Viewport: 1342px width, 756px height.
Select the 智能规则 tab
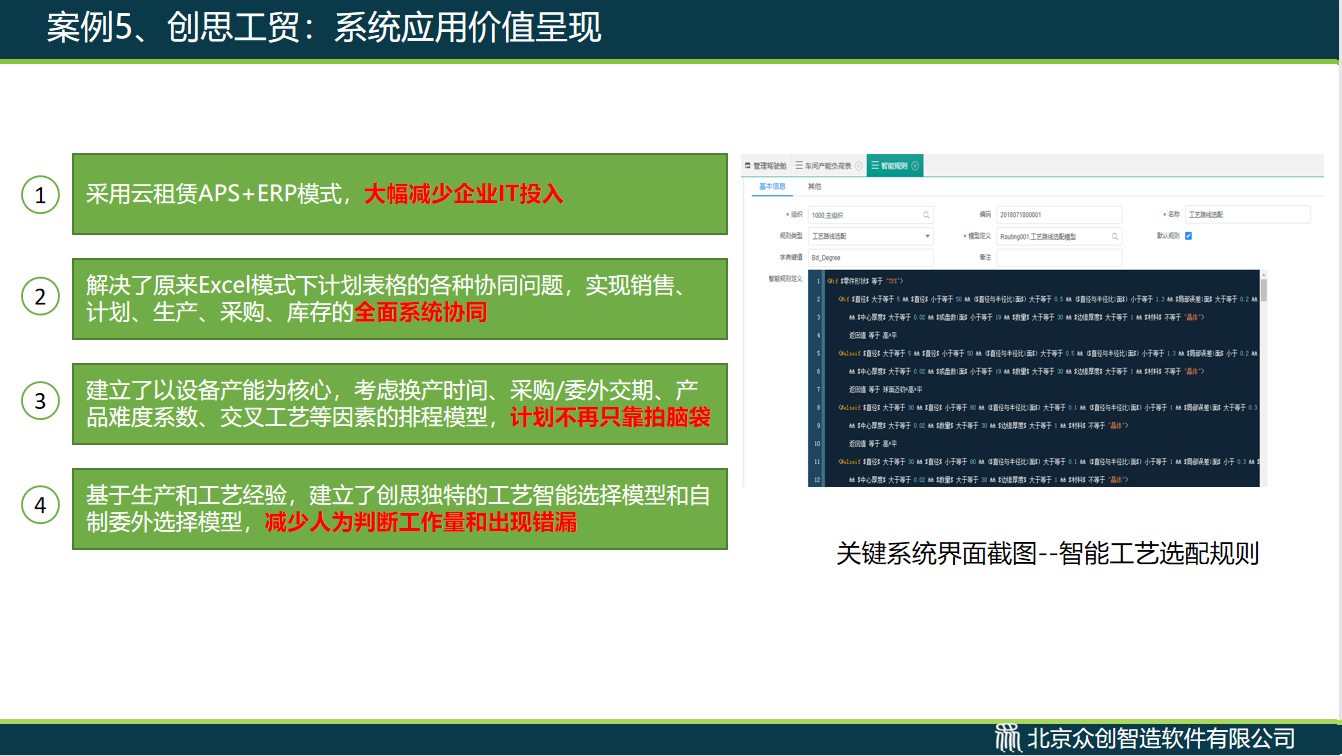pyautogui.click(x=895, y=166)
